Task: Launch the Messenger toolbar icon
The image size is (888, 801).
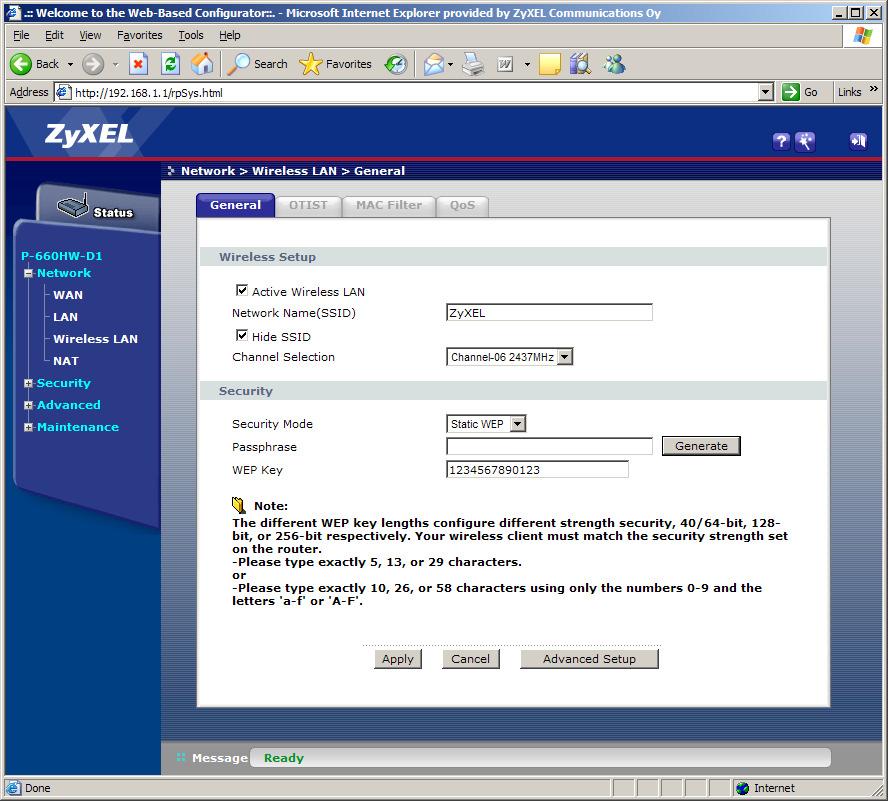Action: 614,64
